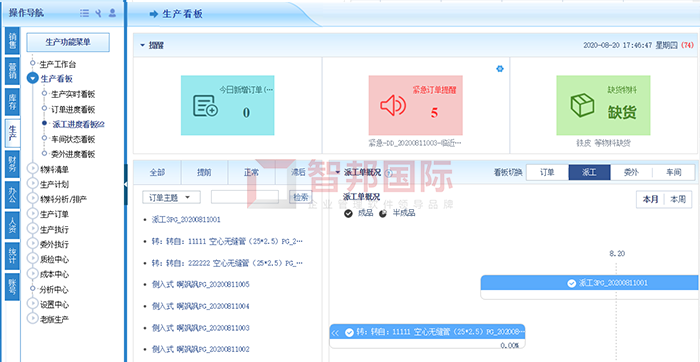Expand the 委外执行 tree node
The height and width of the screenshot is (362, 700).
(x=32, y=244)
